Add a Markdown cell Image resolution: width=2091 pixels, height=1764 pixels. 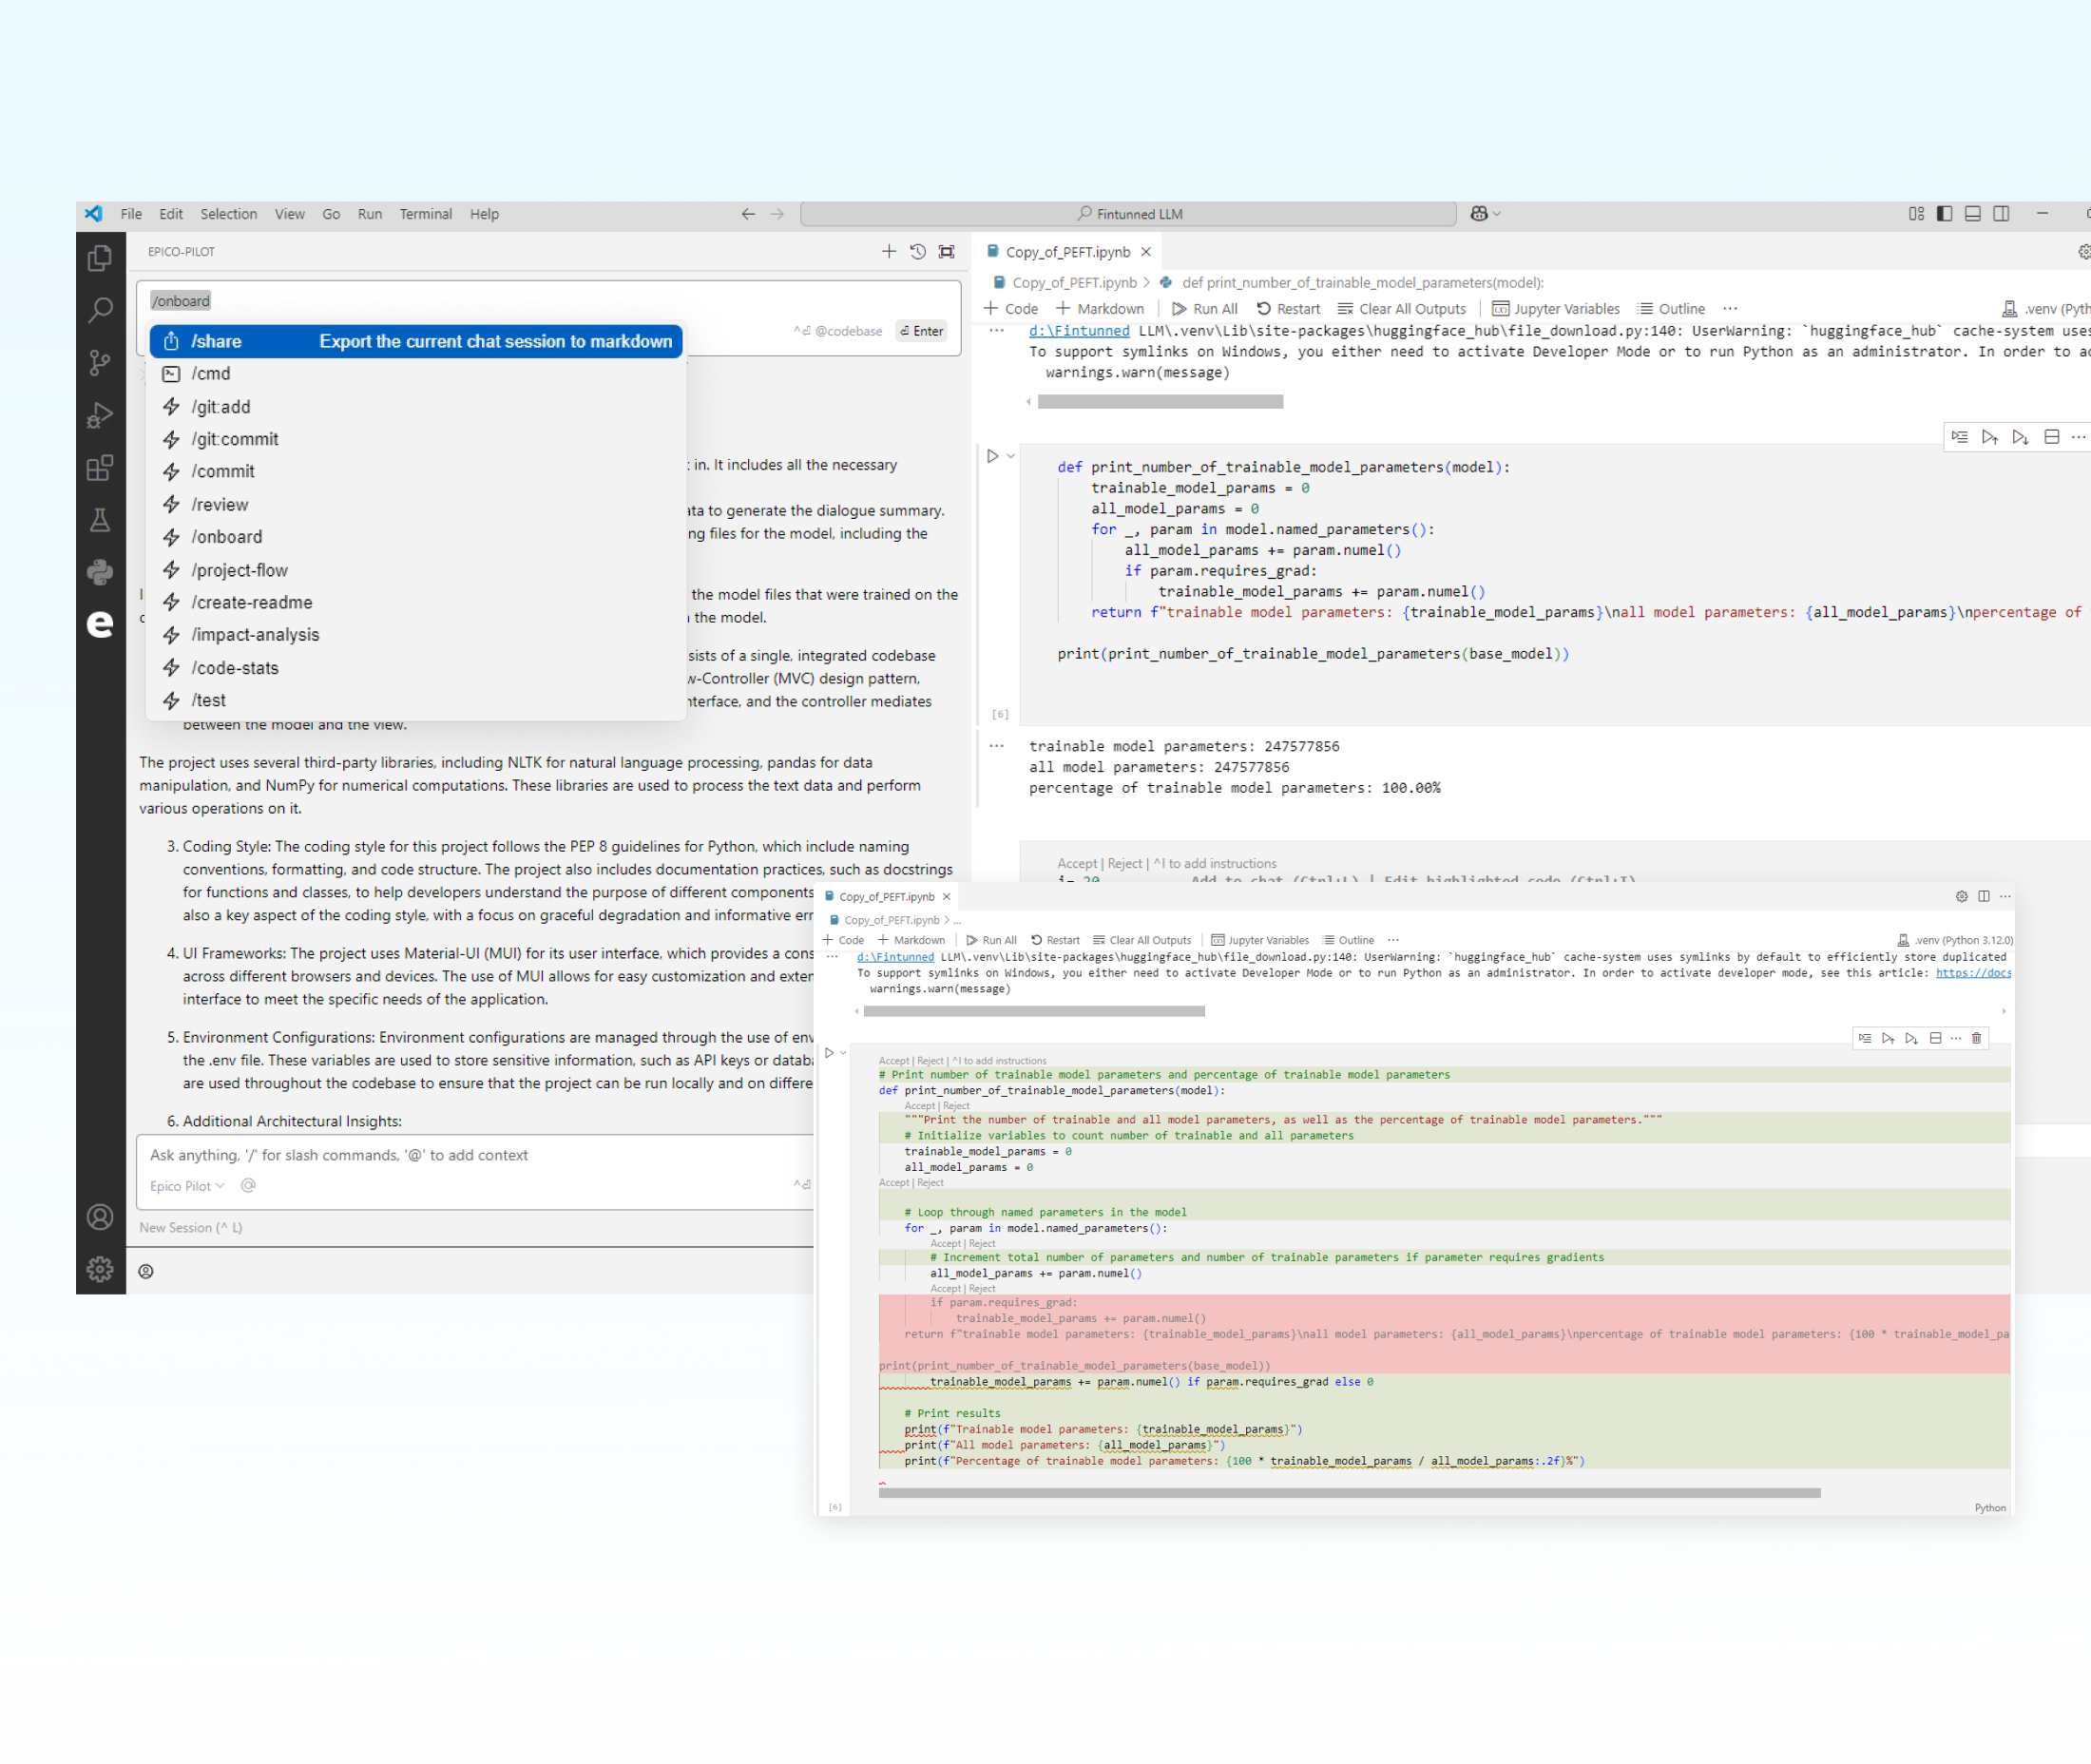click(x=1100, y=309)
